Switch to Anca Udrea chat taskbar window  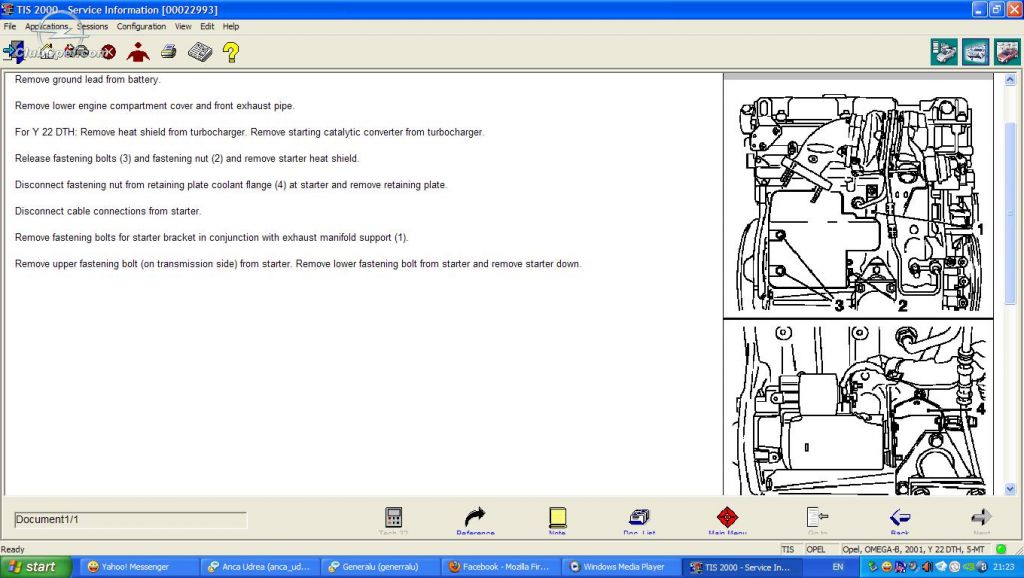tap(261, 567)
